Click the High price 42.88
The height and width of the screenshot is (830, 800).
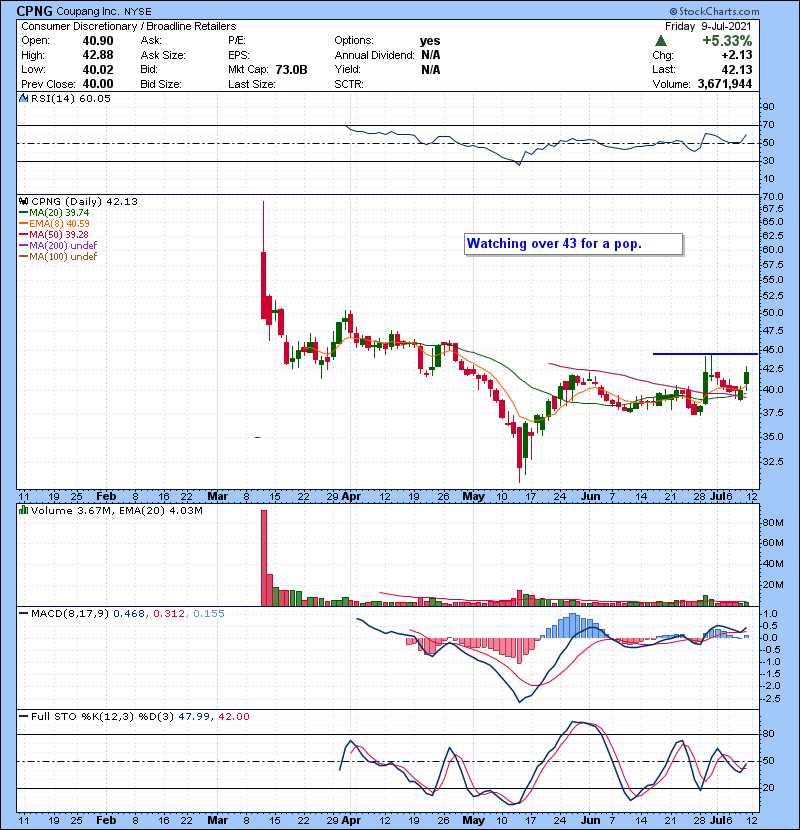point(98,55)
